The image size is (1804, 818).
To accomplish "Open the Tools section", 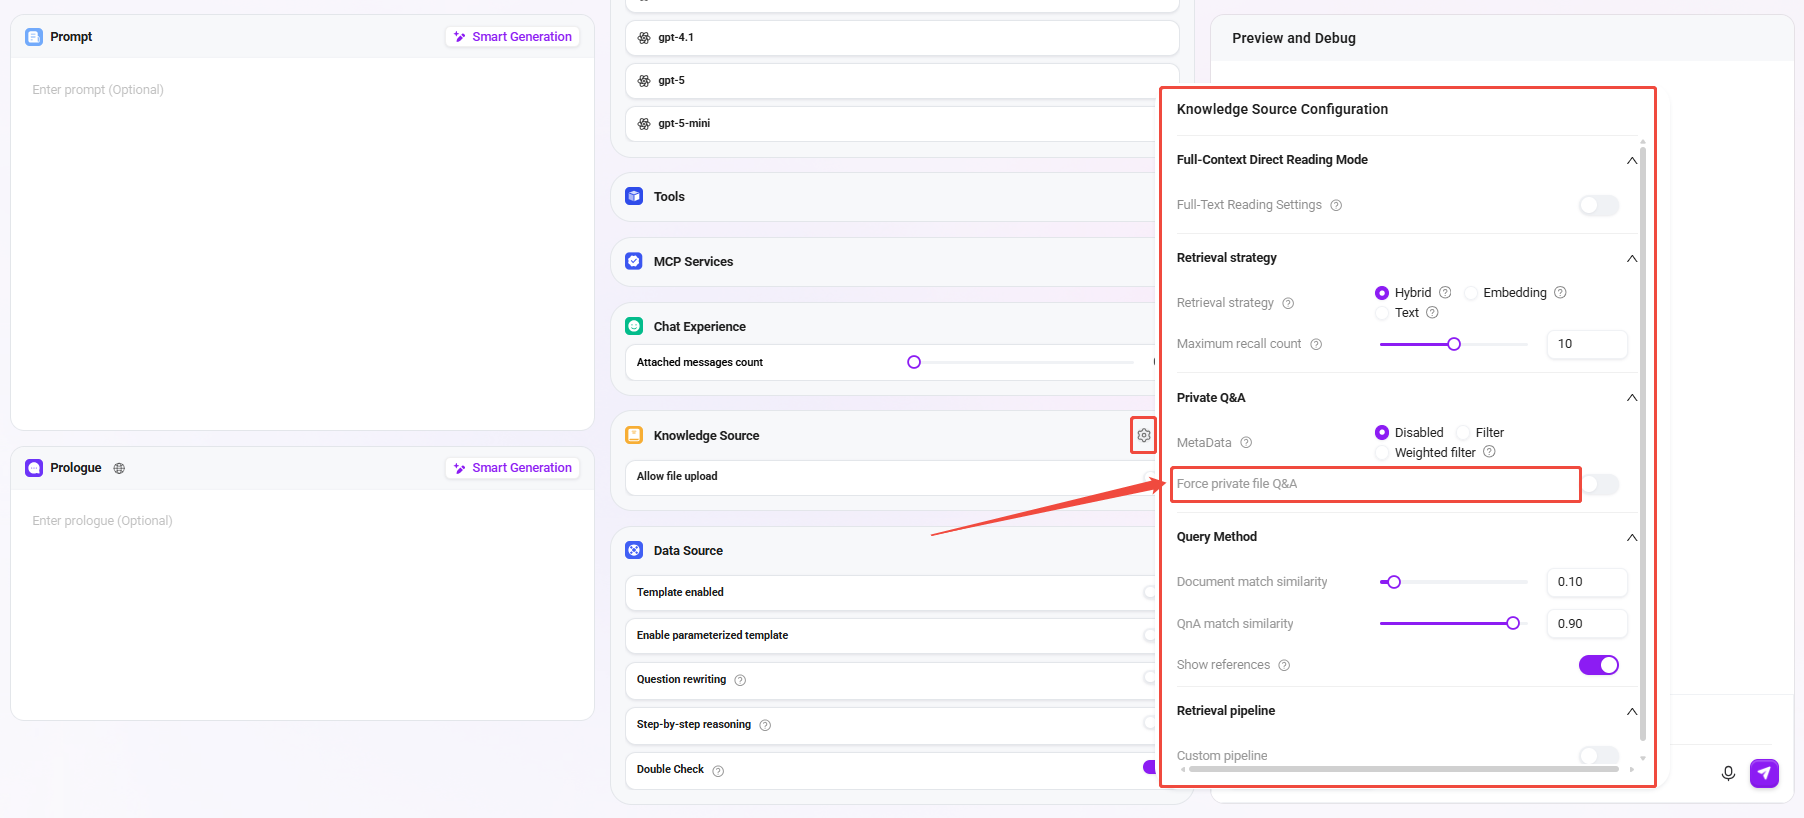I will (x=884, y=197).
